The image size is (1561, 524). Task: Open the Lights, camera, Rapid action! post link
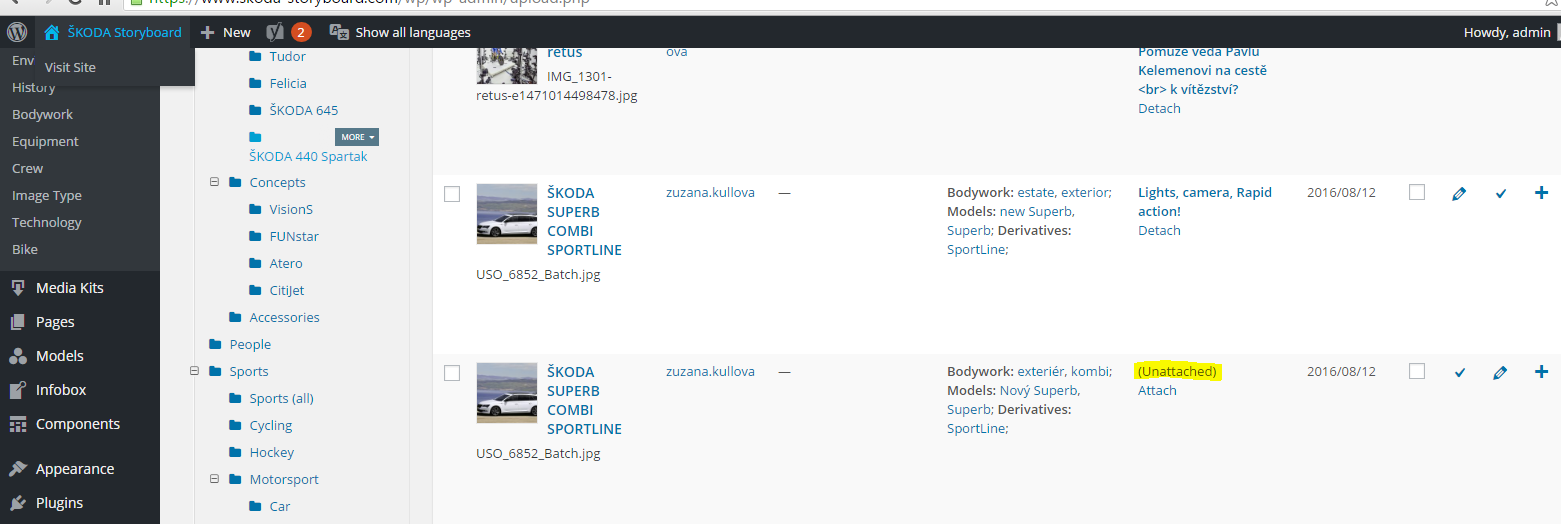[x=1205, y=201]
